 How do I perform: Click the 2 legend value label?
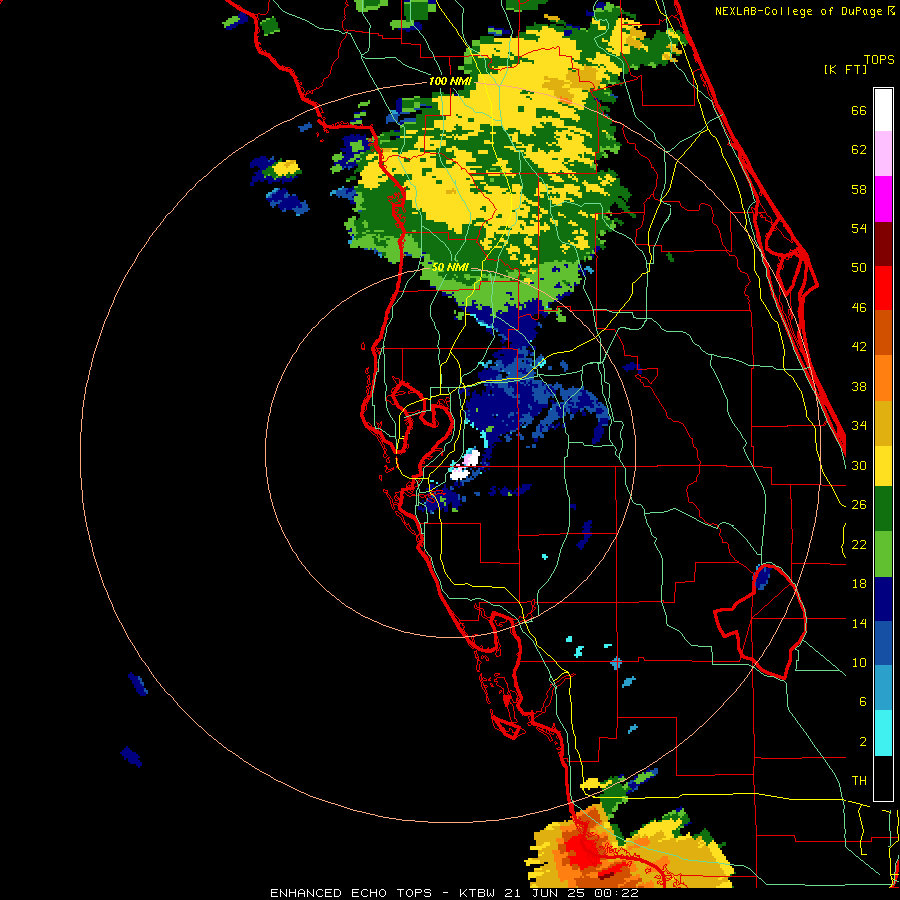point(863,742)
